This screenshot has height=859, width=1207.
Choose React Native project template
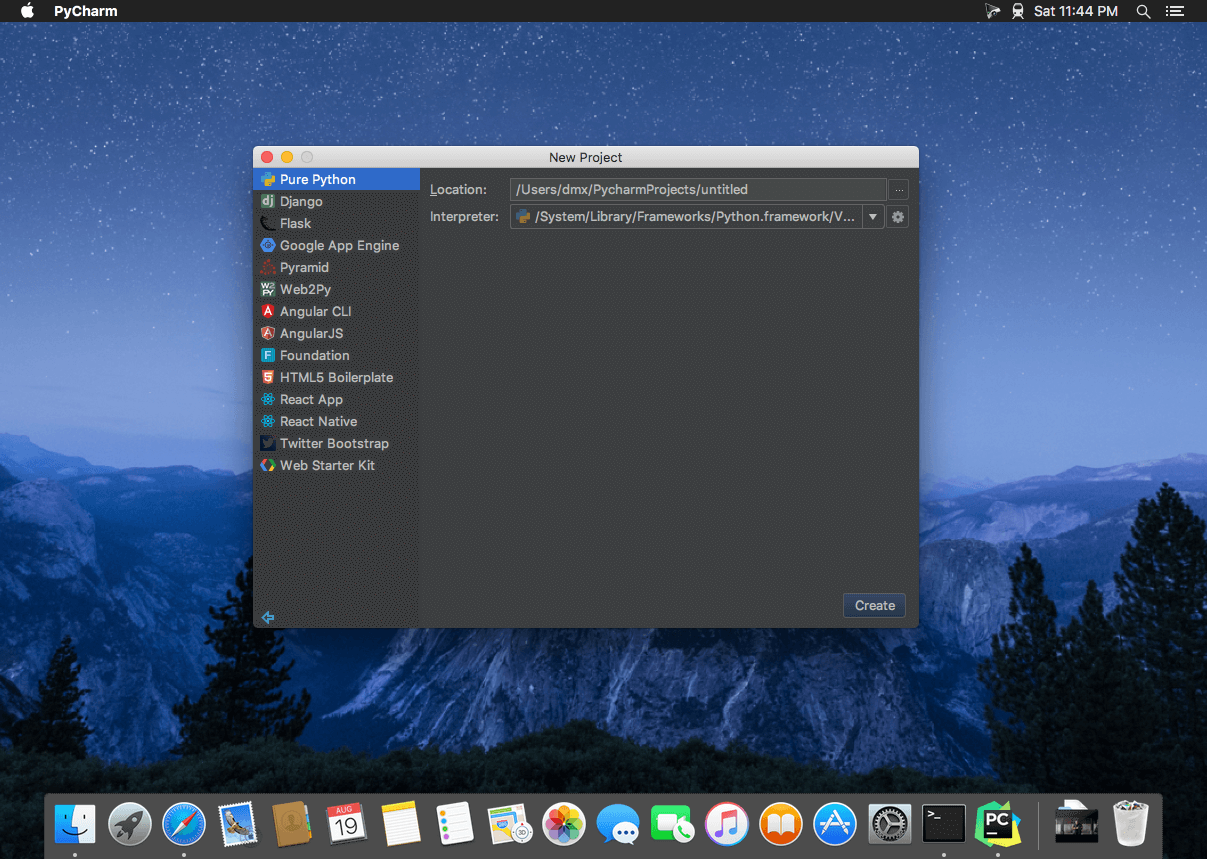(x=336, y=421)
